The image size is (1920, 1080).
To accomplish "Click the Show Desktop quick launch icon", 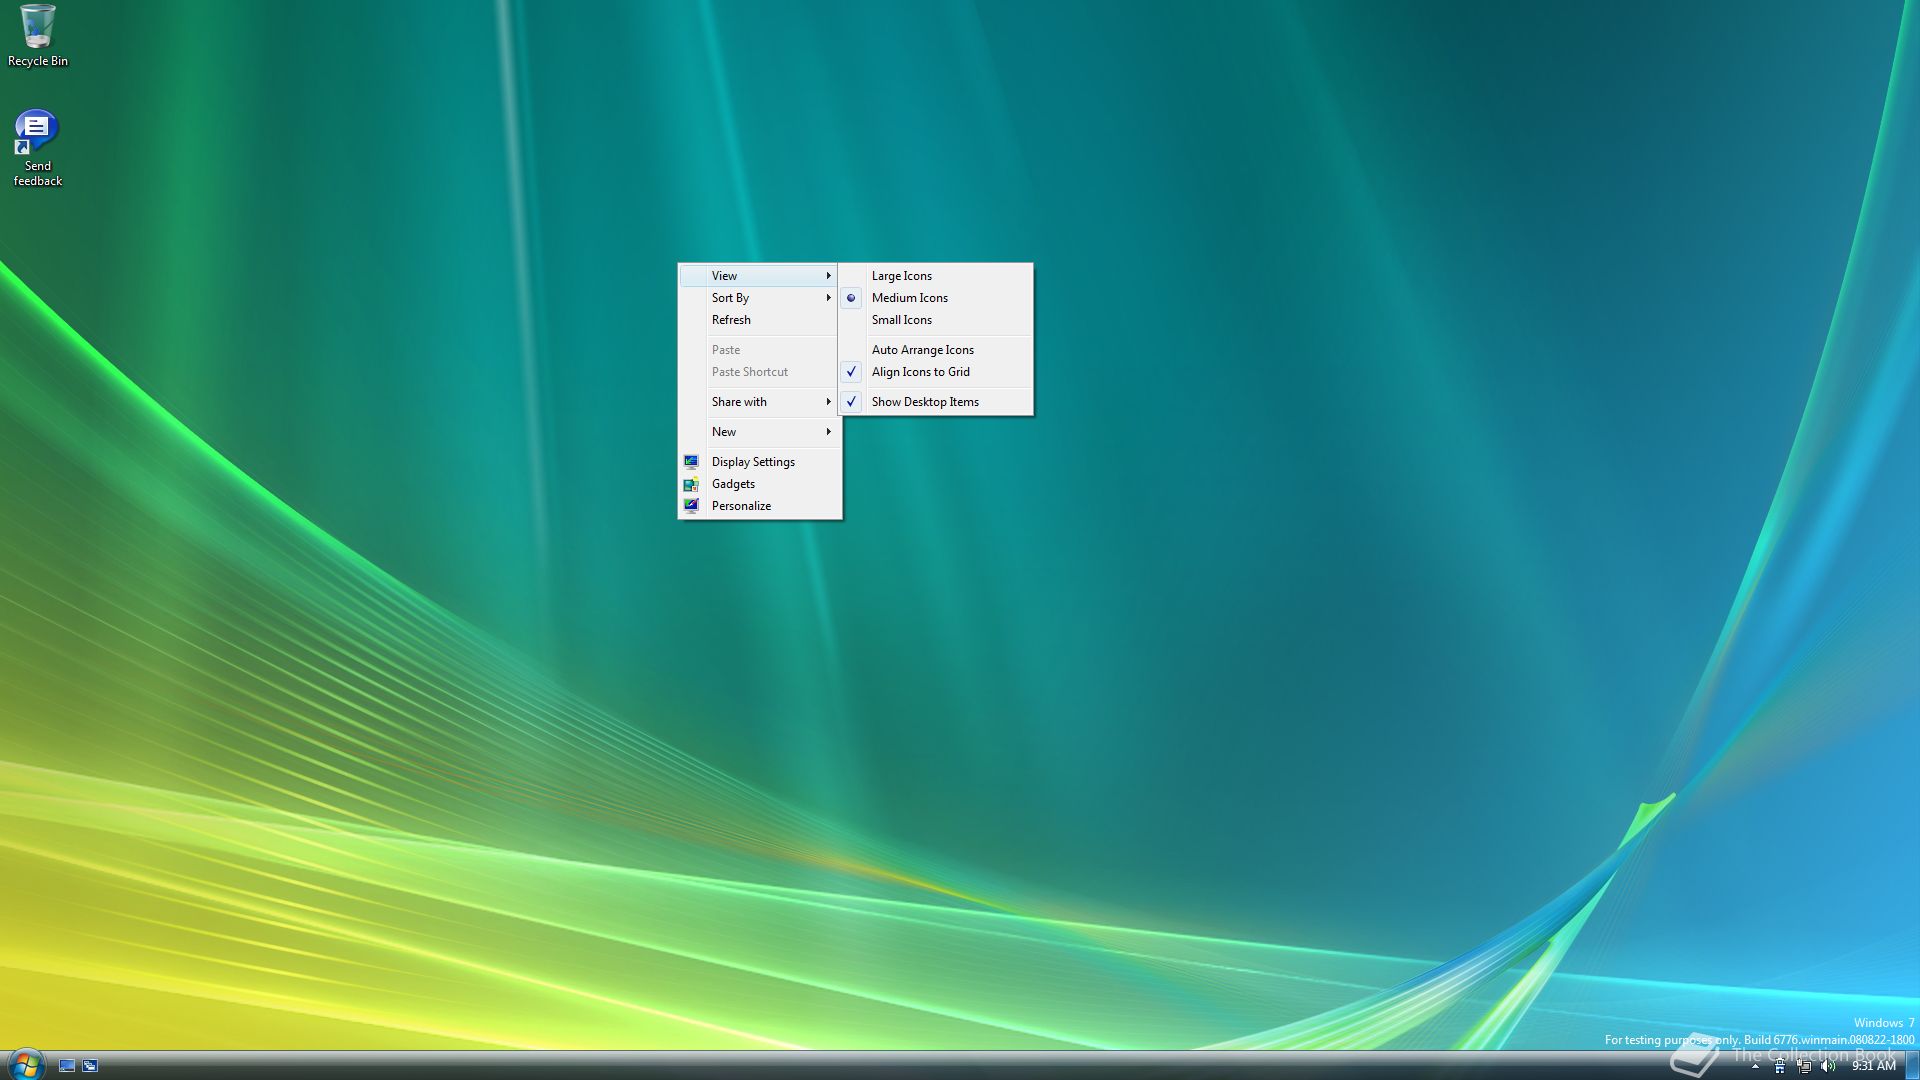I will 67,1066.
